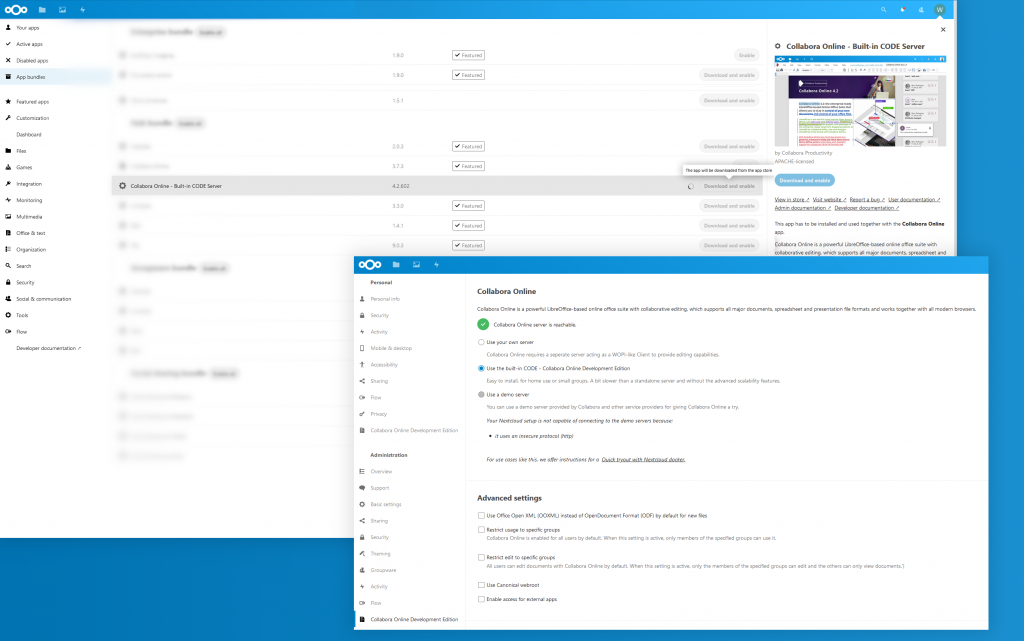Open Files icon in settings window header
This screenshot has width=1024, height=641.
(x=396, y=264)
